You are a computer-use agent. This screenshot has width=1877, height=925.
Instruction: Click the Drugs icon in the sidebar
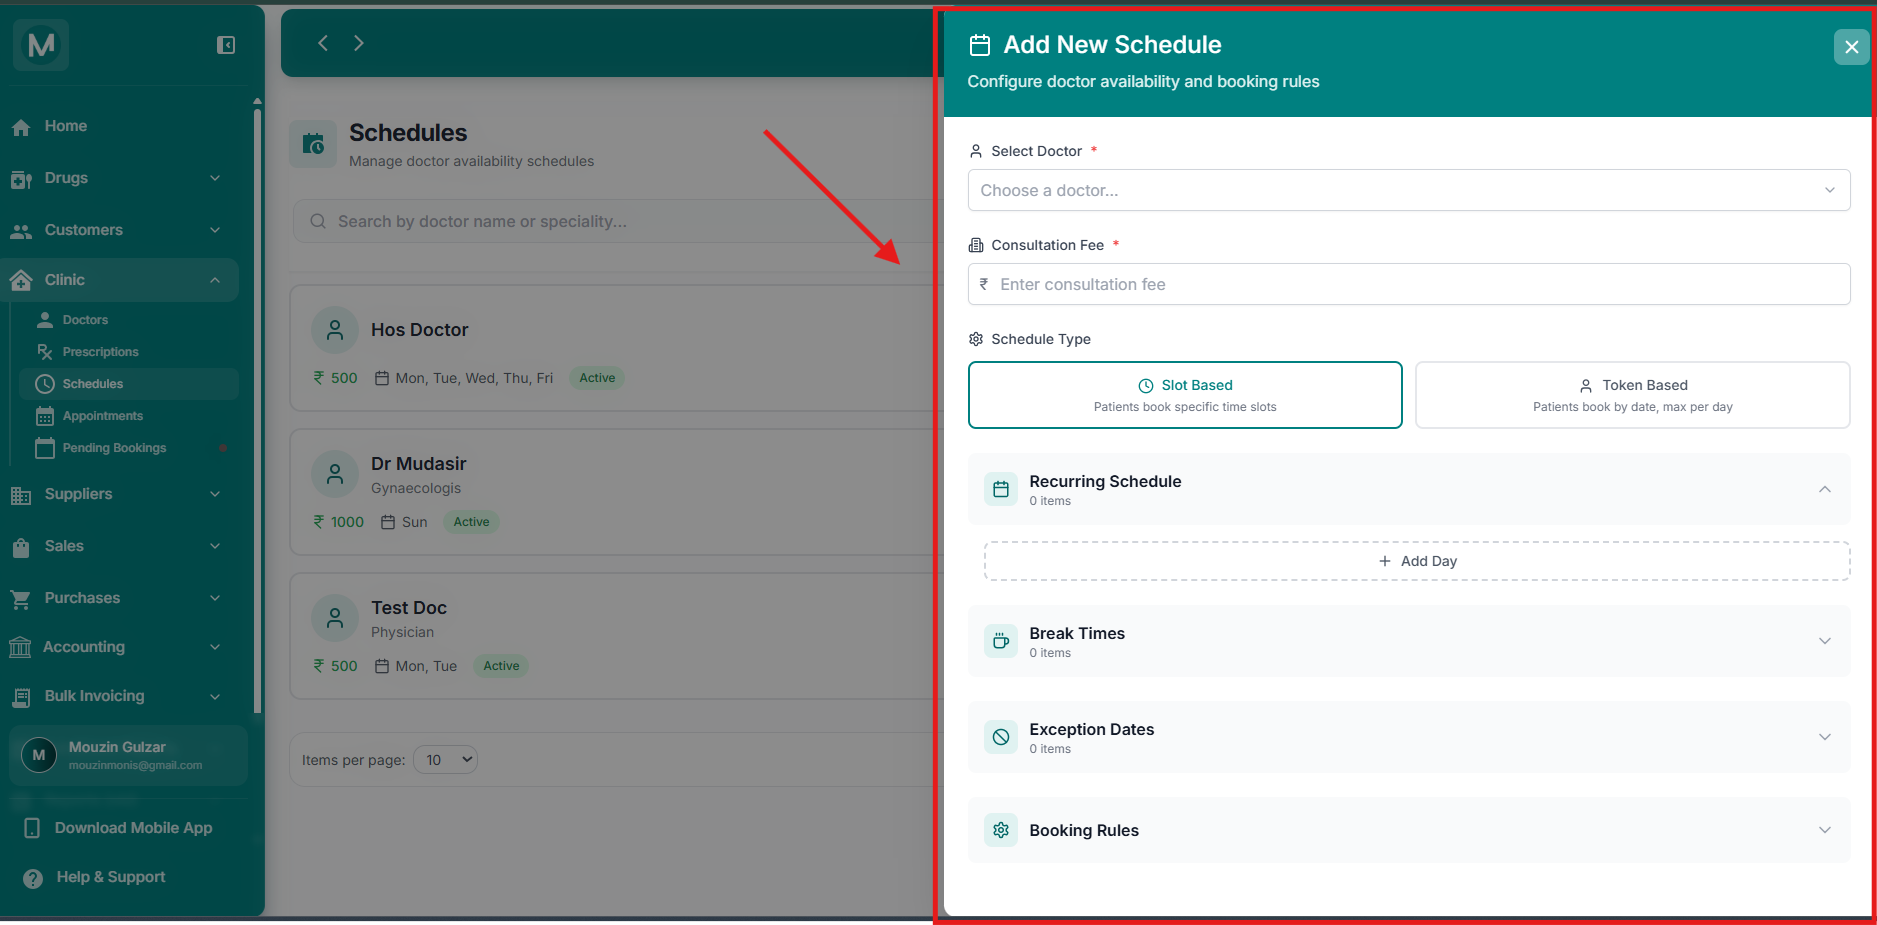point(21,179)
